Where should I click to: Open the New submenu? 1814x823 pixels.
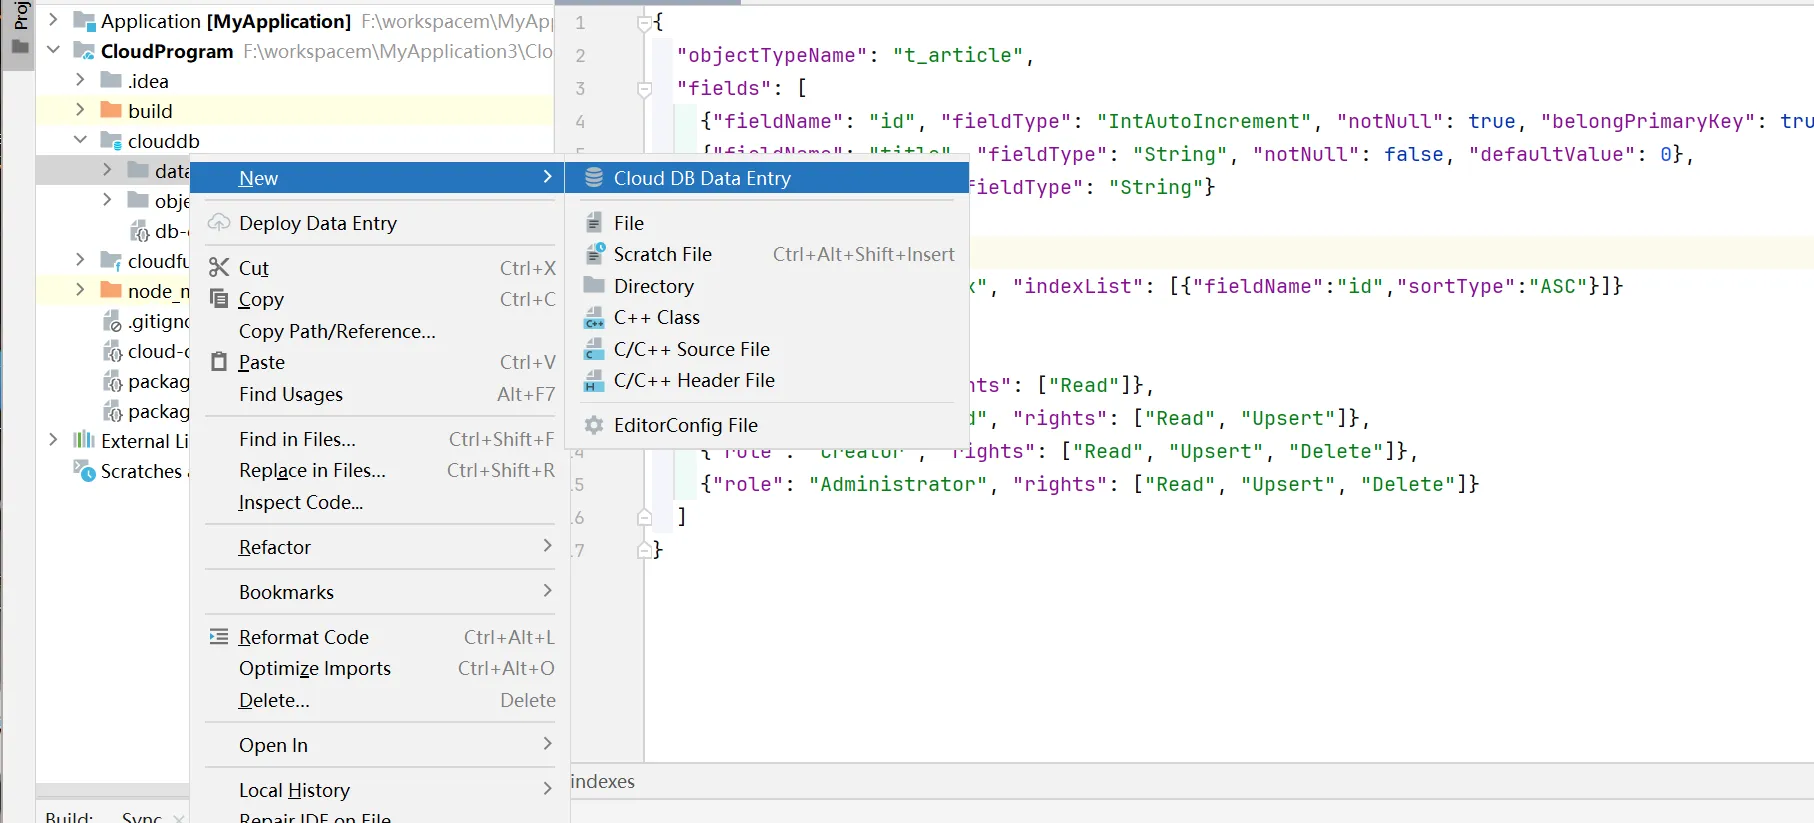[x=377, y=178]
